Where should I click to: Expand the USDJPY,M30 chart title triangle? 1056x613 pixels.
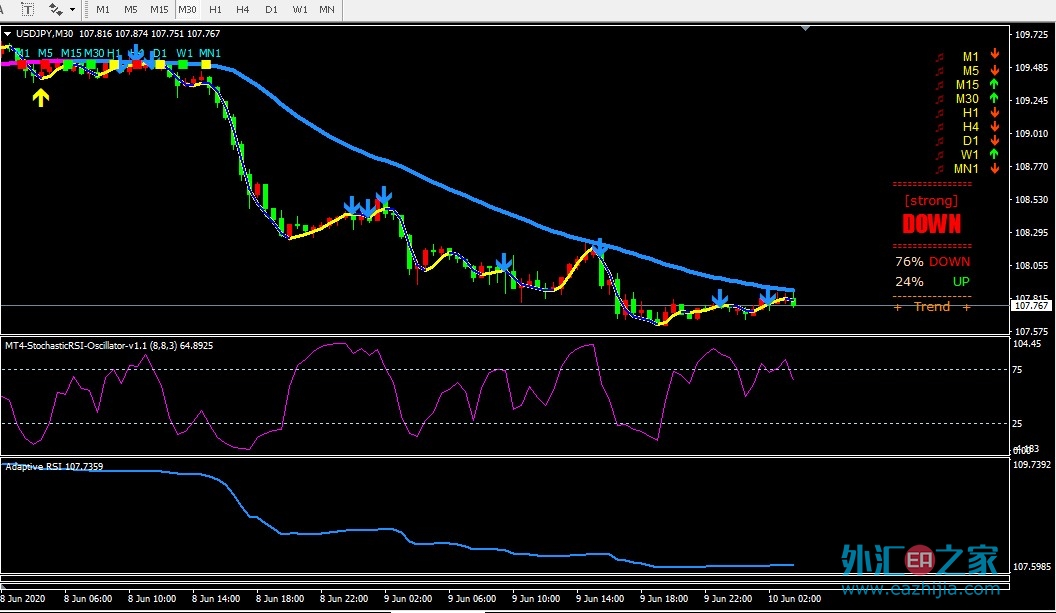click(x=7, y=34)
